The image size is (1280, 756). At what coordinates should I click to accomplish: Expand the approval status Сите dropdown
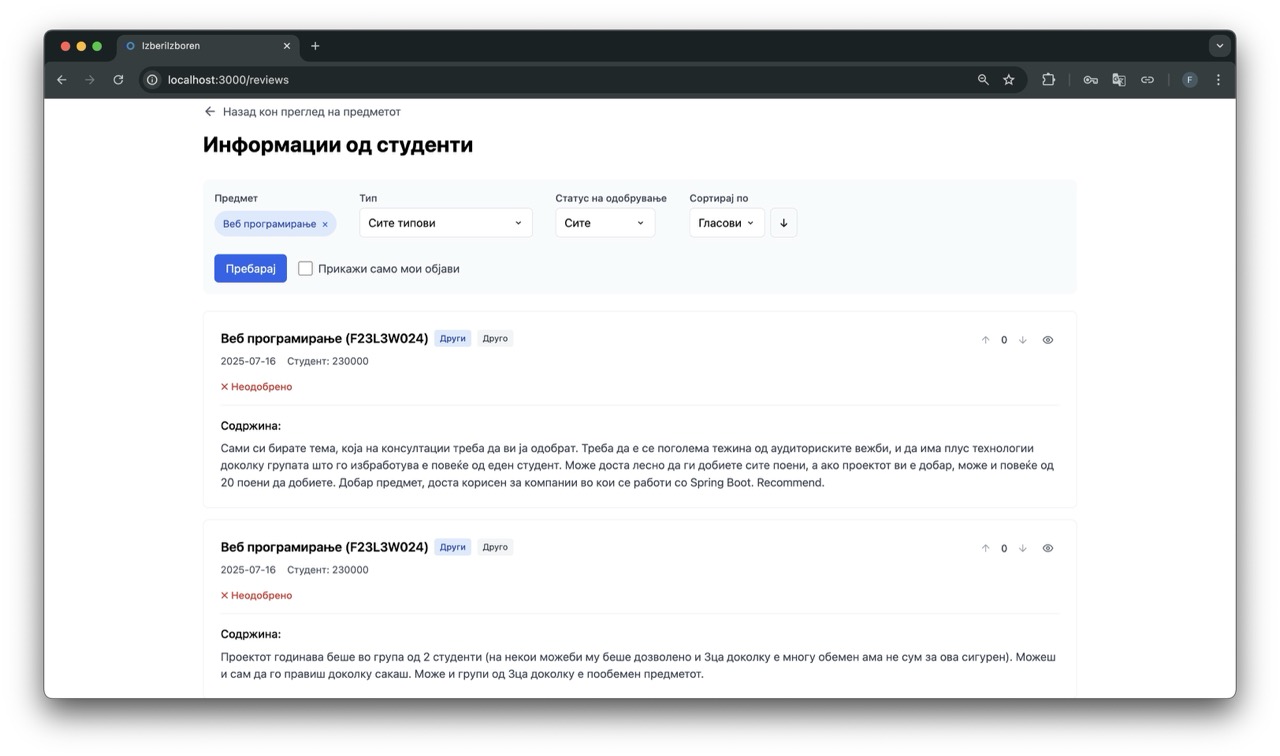point(604,223)
